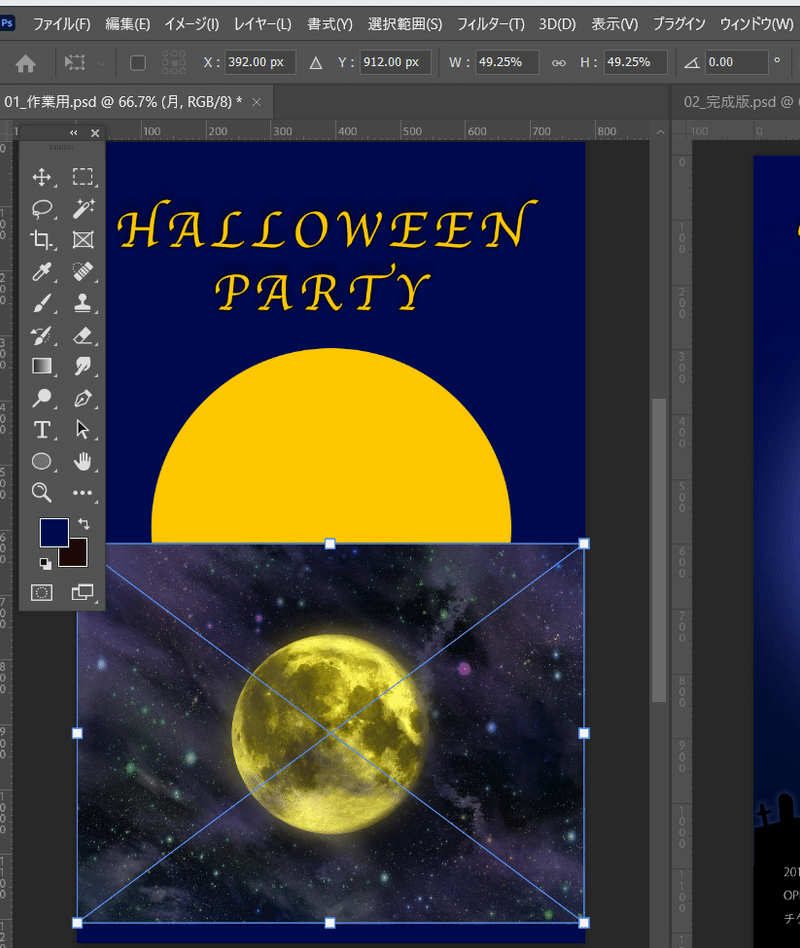Viewport: 800px width, 948px height.
Task: Close the floating tools panel
Action: 95,133
